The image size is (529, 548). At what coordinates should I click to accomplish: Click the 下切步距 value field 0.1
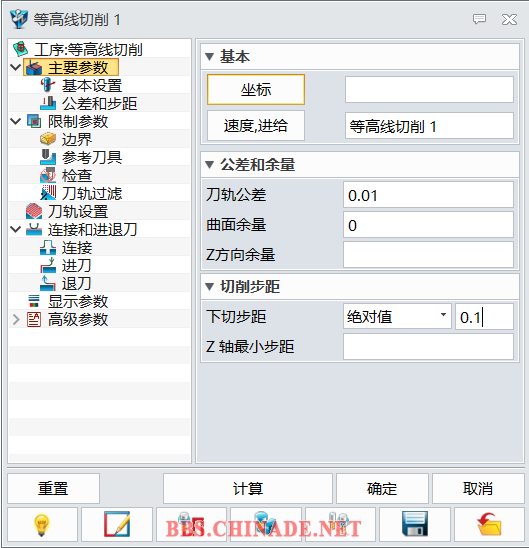(x=485, y=317)
